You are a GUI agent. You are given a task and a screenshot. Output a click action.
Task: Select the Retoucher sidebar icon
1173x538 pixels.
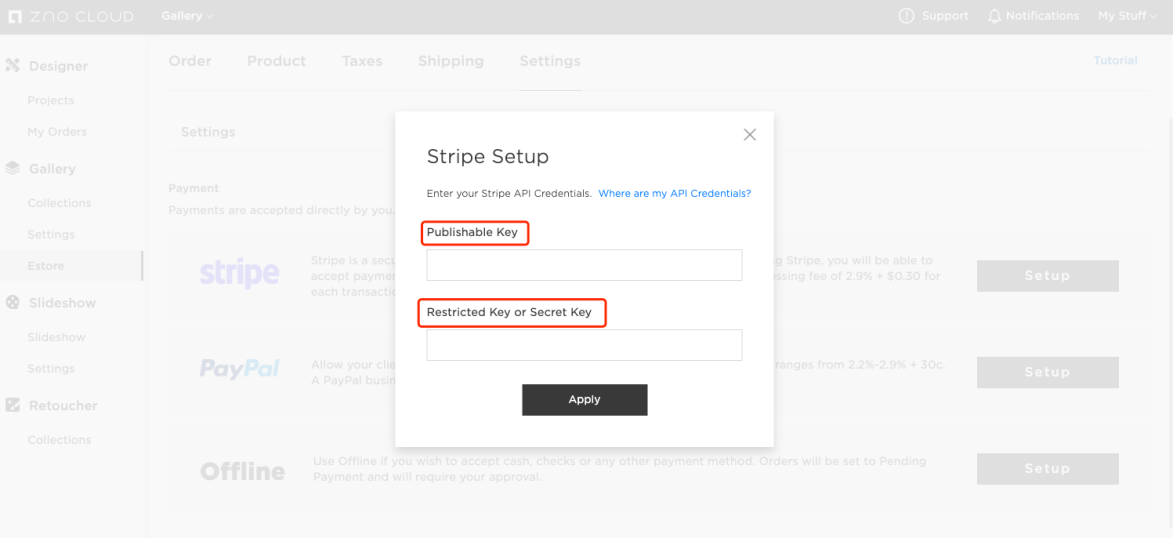13,406
